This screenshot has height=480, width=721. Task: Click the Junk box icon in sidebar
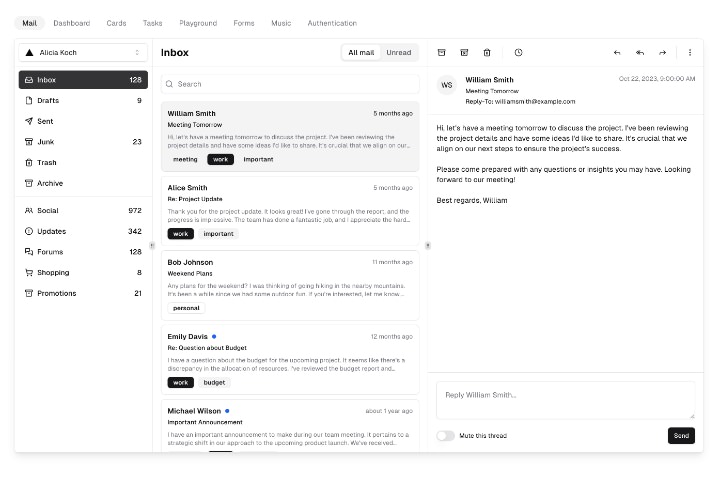pyautogui.click(x=29, y=142)
